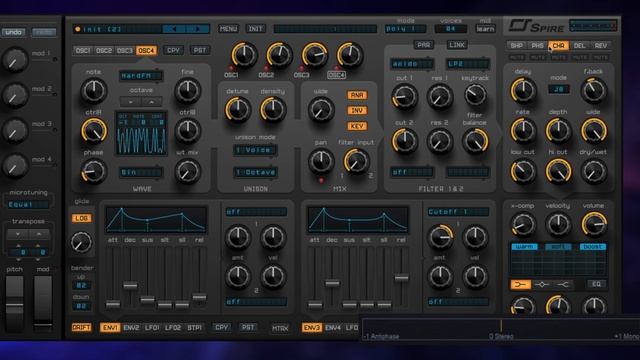
Task: Click the waveform display in WAVE section
Action: pyautogui.click(x=141, y=133)
